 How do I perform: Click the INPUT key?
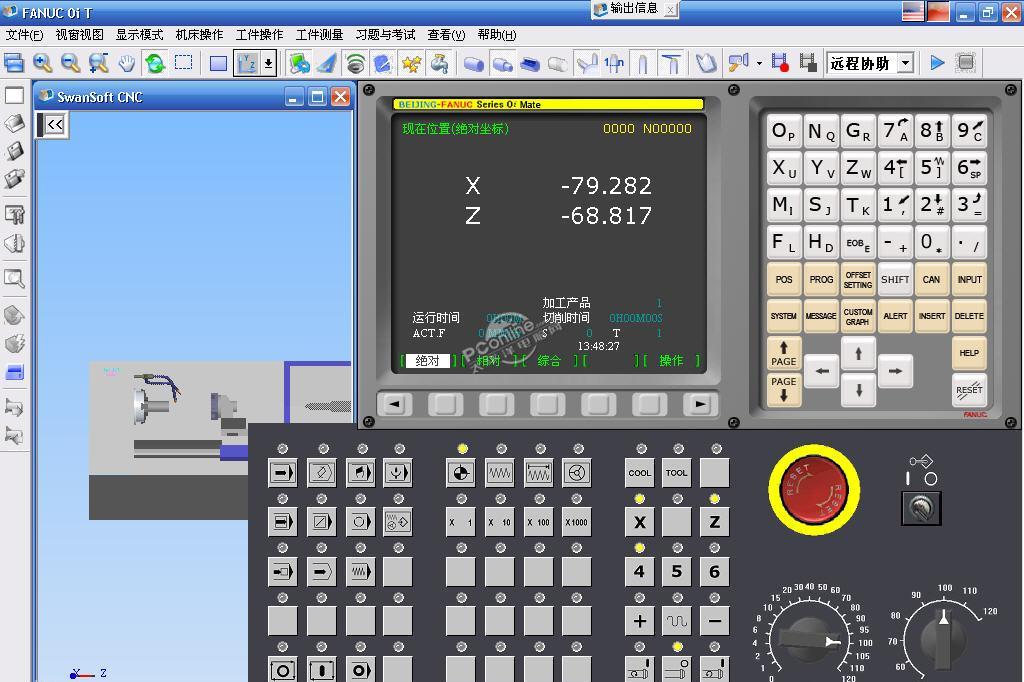pos(969,279)
